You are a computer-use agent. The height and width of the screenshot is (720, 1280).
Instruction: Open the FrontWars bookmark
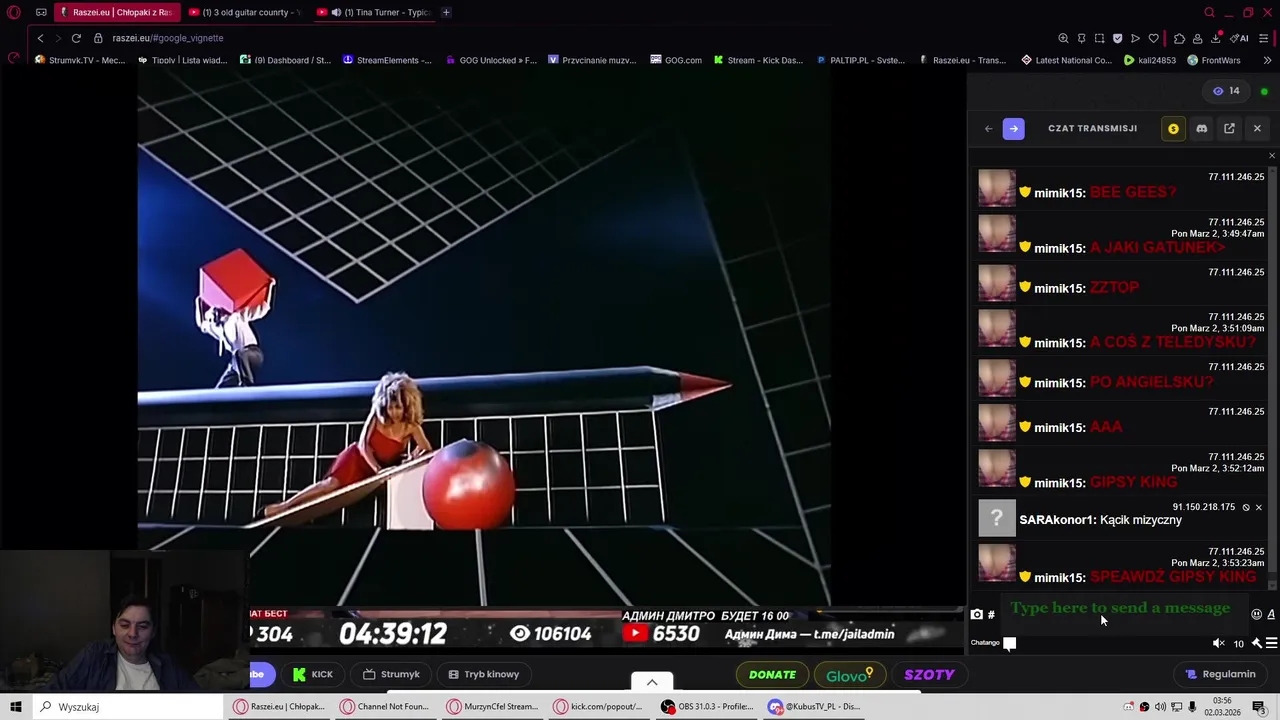[1213, 60]
